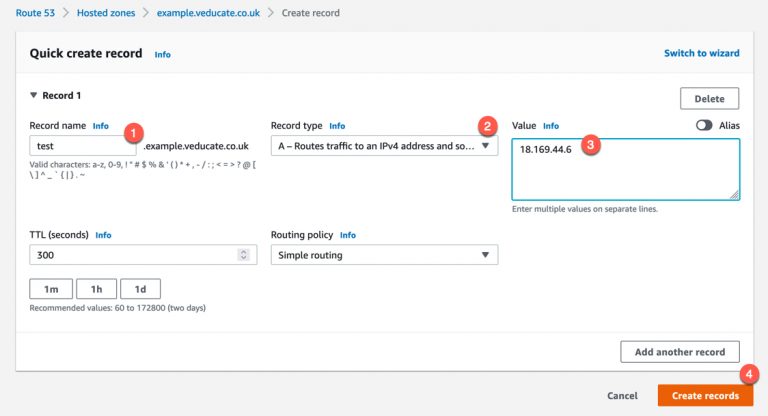Image resolution: width=768 pixels, height=416 pixels.
Task: Focus the Value text area
Action: [x=625, y=170]
